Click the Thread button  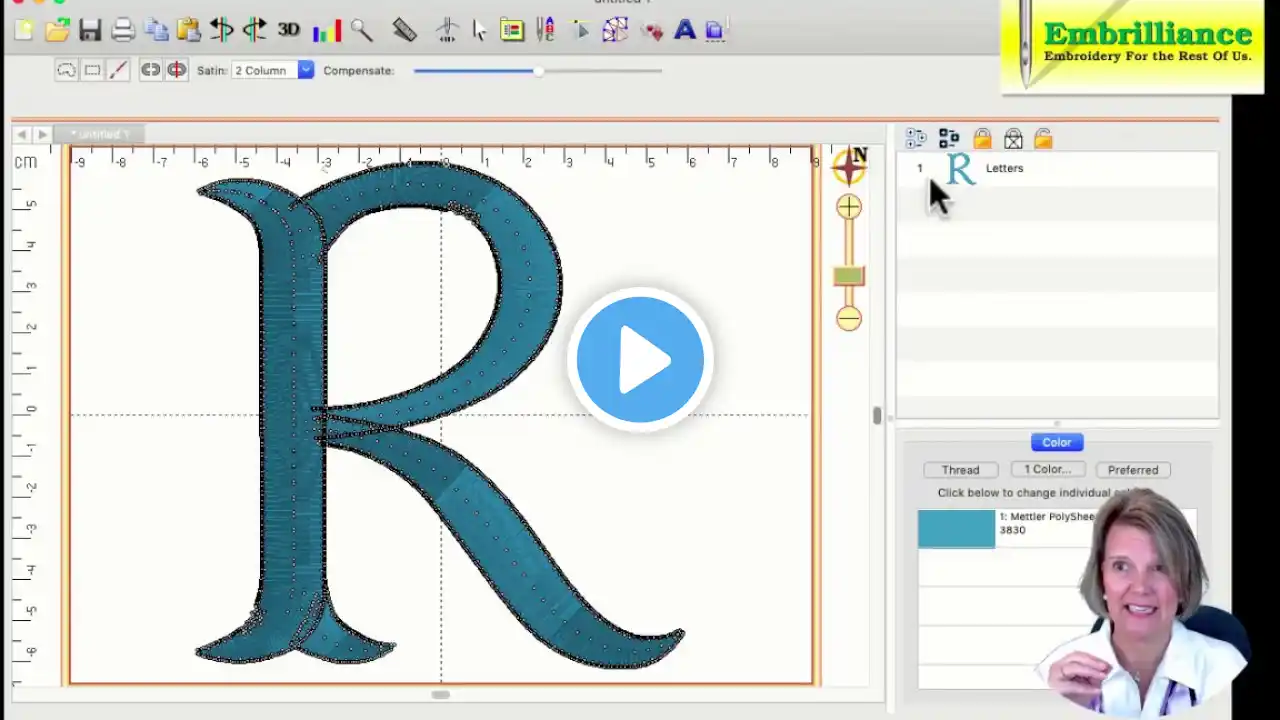point(960,470)
